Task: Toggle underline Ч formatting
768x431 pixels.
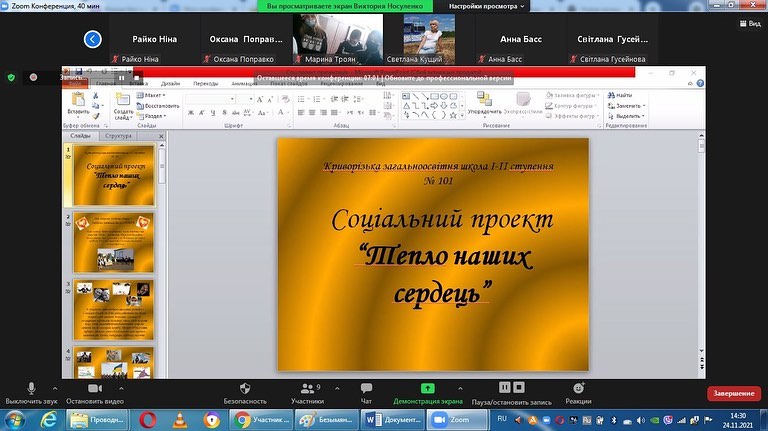Action: pos(213,113)
